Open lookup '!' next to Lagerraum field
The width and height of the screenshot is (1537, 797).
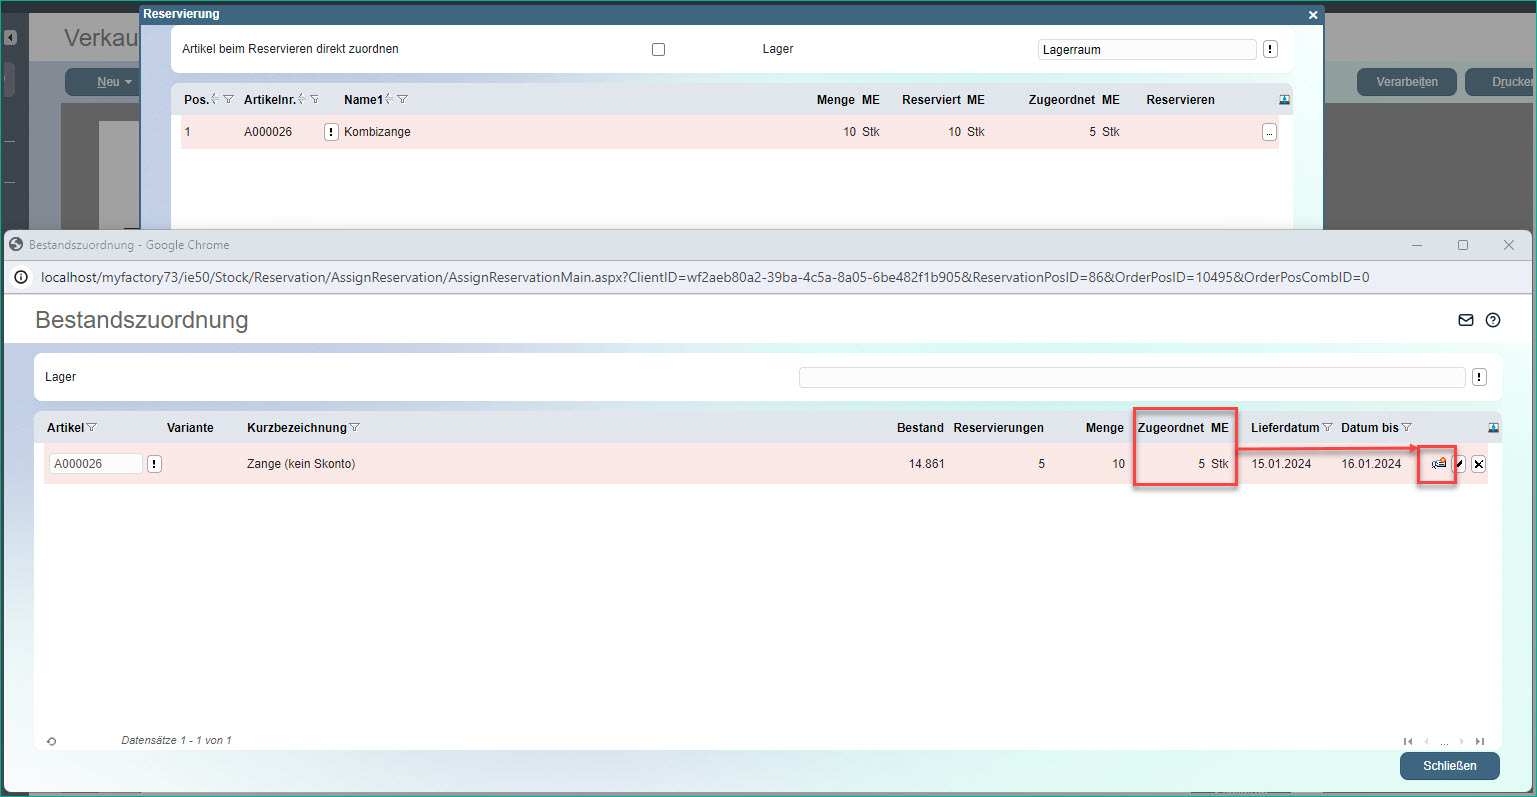pos(1270,49)
